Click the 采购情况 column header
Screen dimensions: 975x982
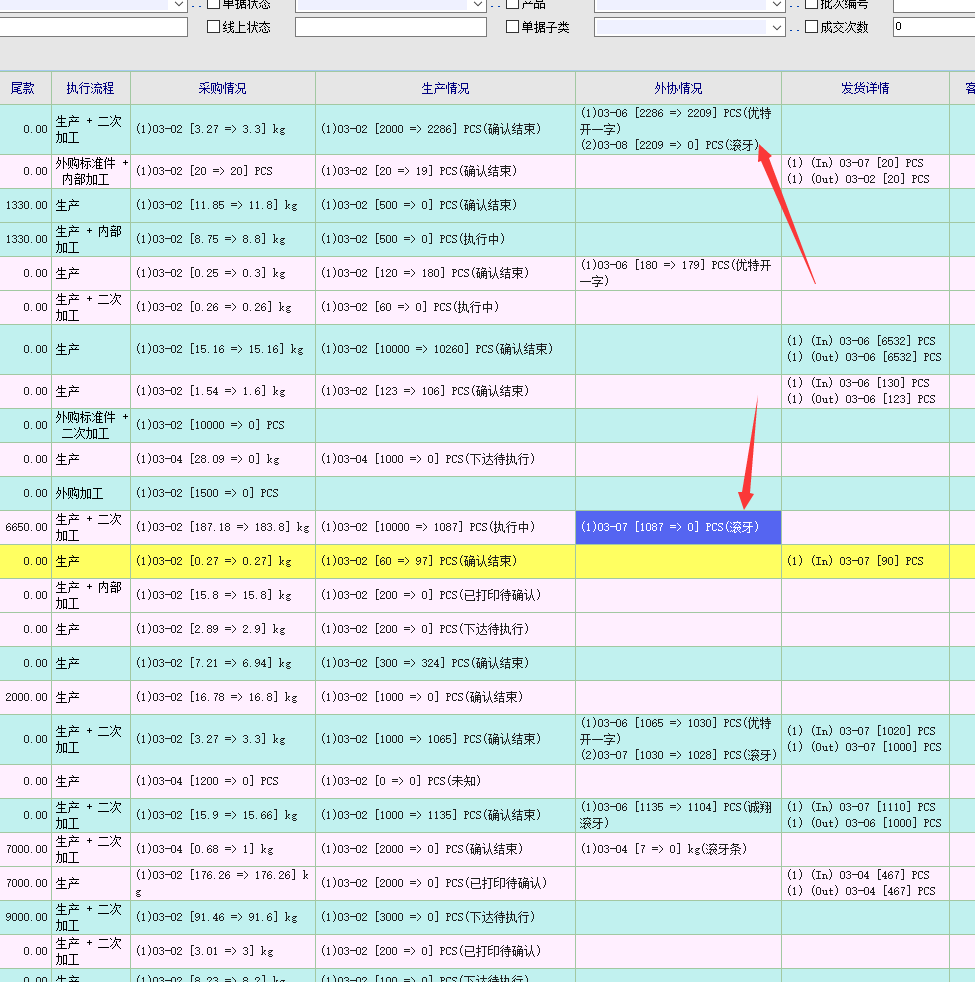[222, 88]
